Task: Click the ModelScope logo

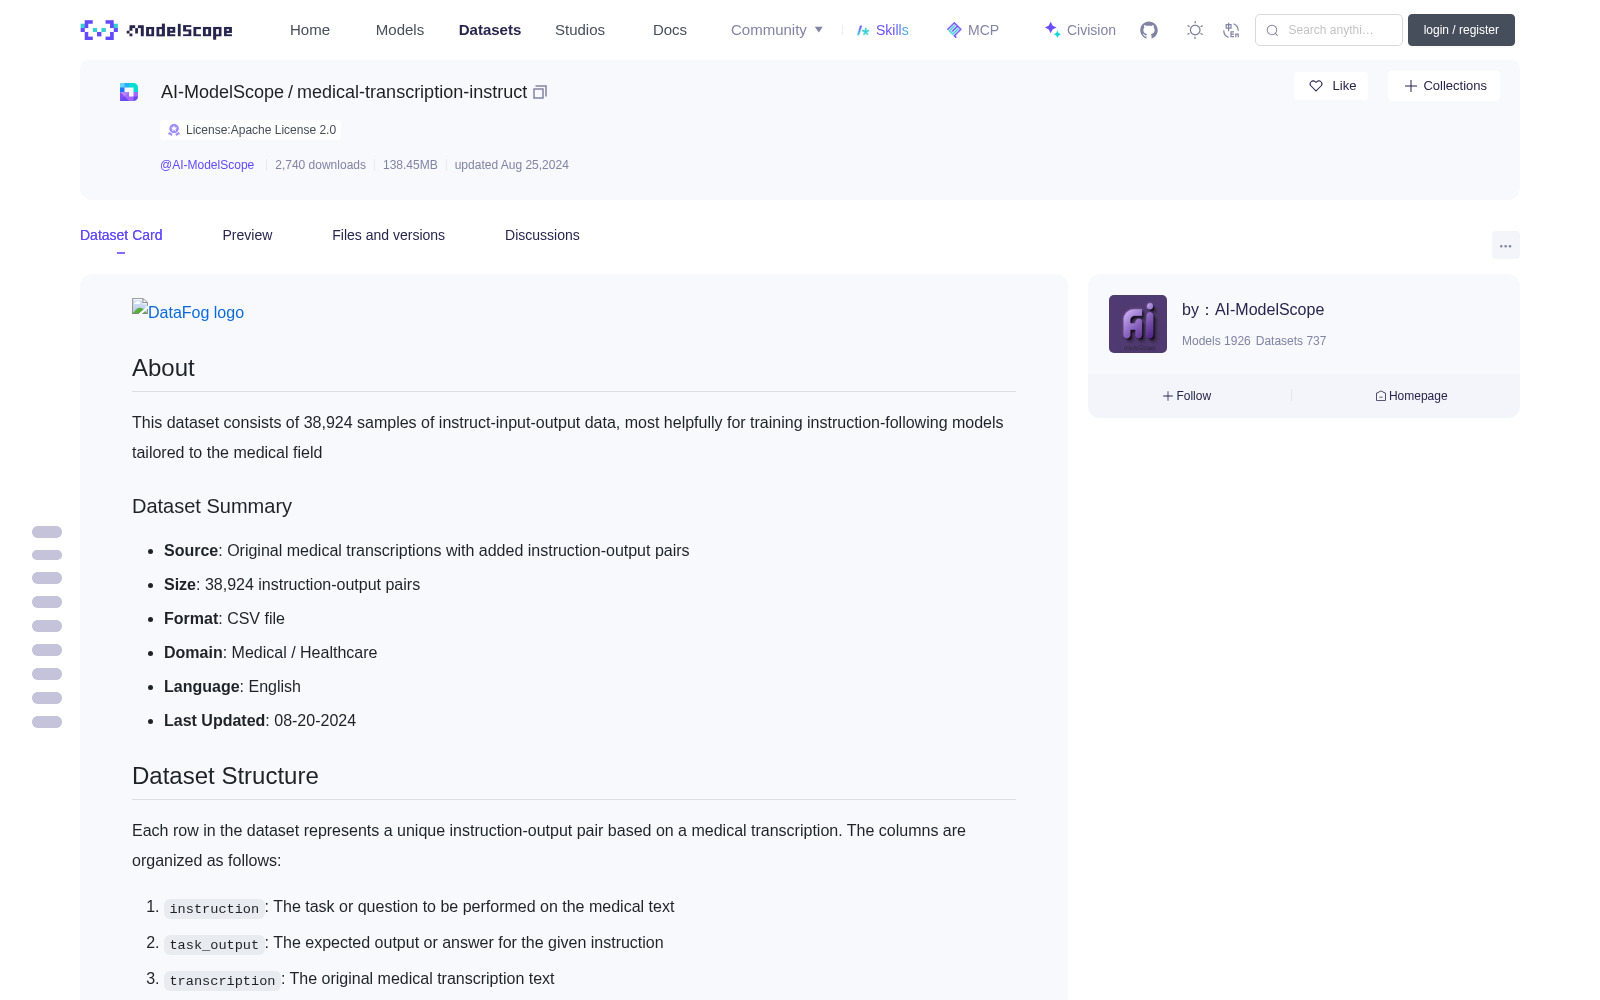Action: (x=156, y=30)
